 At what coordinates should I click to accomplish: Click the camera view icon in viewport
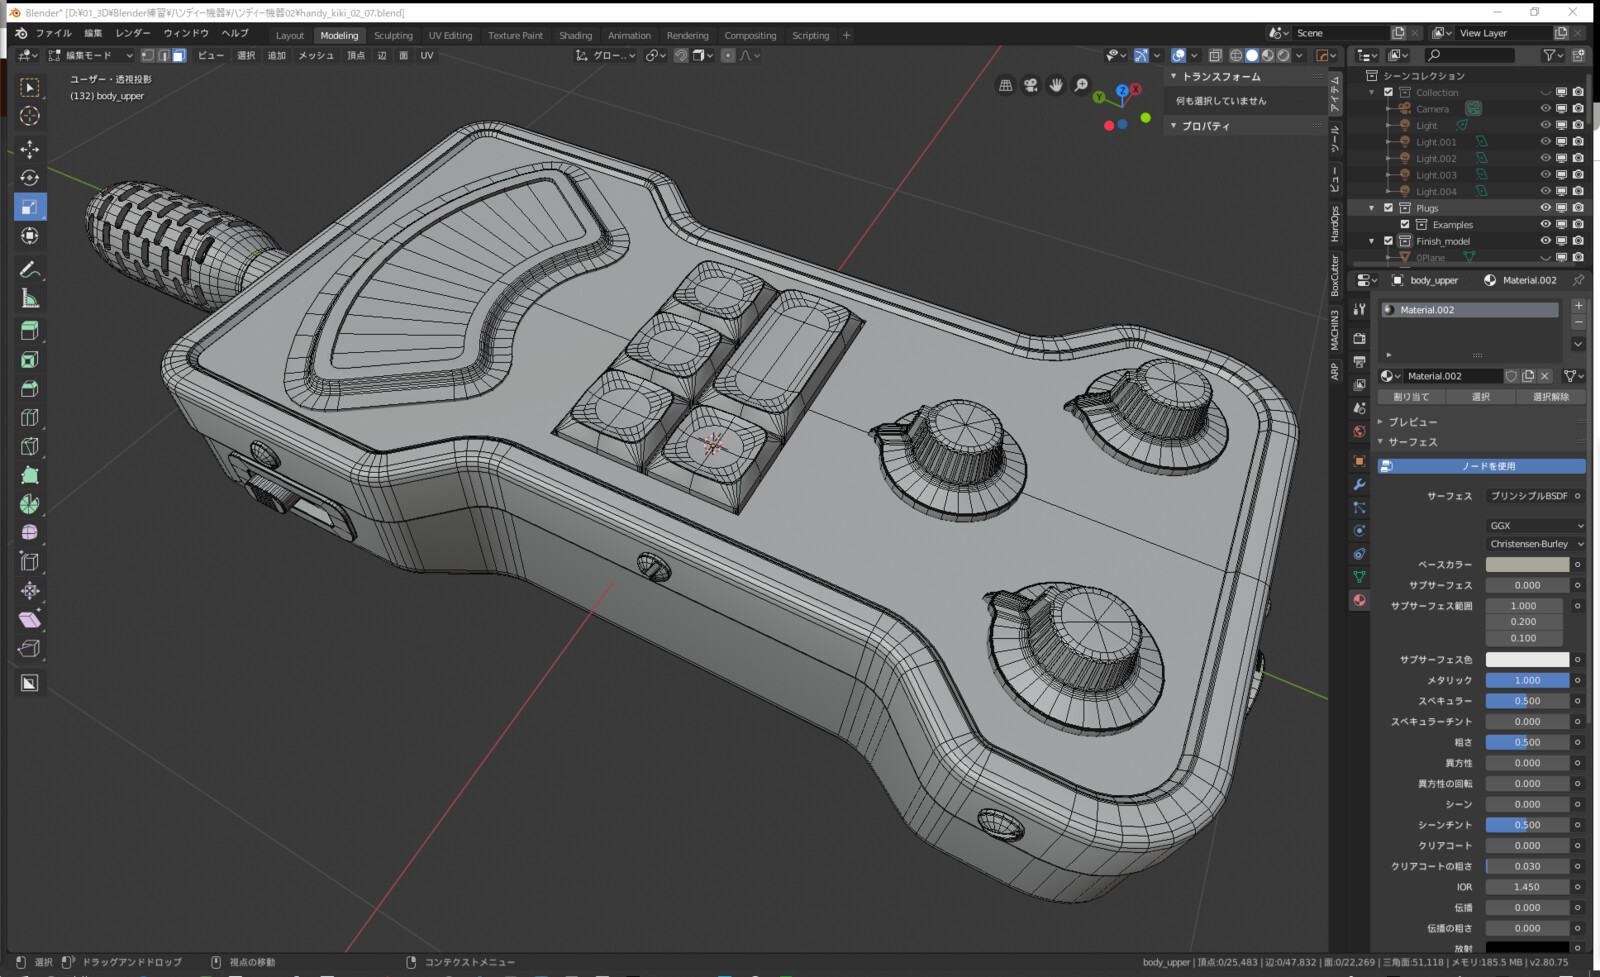(1031, 86)
